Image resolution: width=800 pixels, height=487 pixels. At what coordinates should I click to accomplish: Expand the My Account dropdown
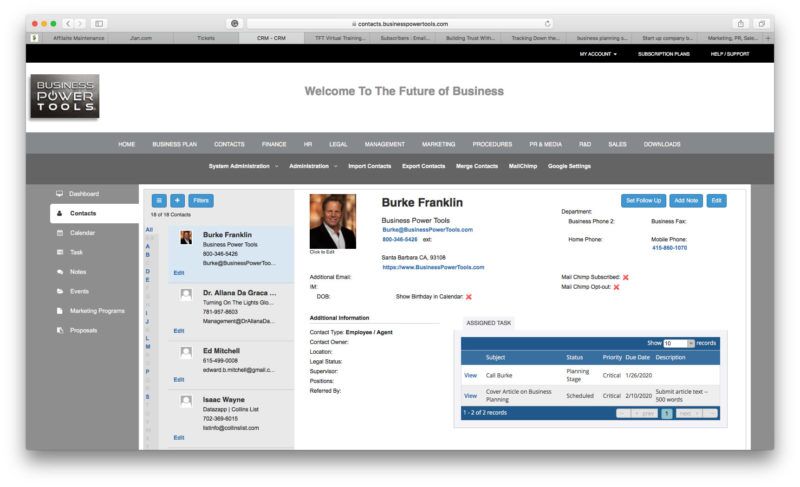[598, 54]
